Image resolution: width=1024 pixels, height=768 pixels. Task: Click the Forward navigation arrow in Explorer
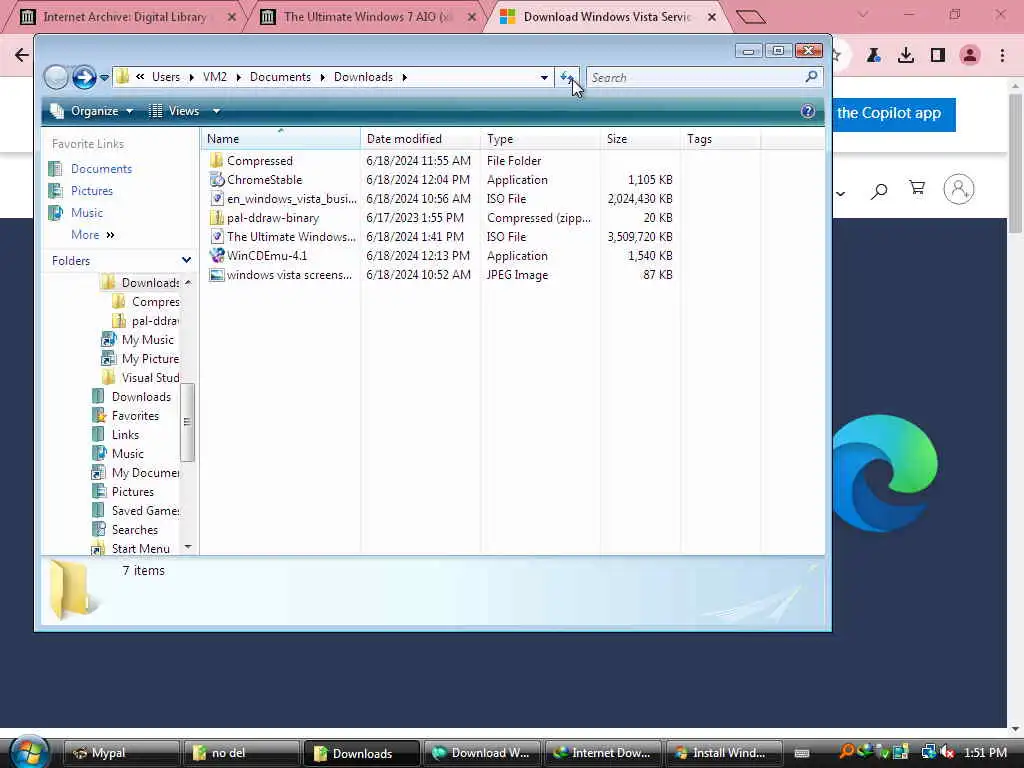(x=84, y=77)
